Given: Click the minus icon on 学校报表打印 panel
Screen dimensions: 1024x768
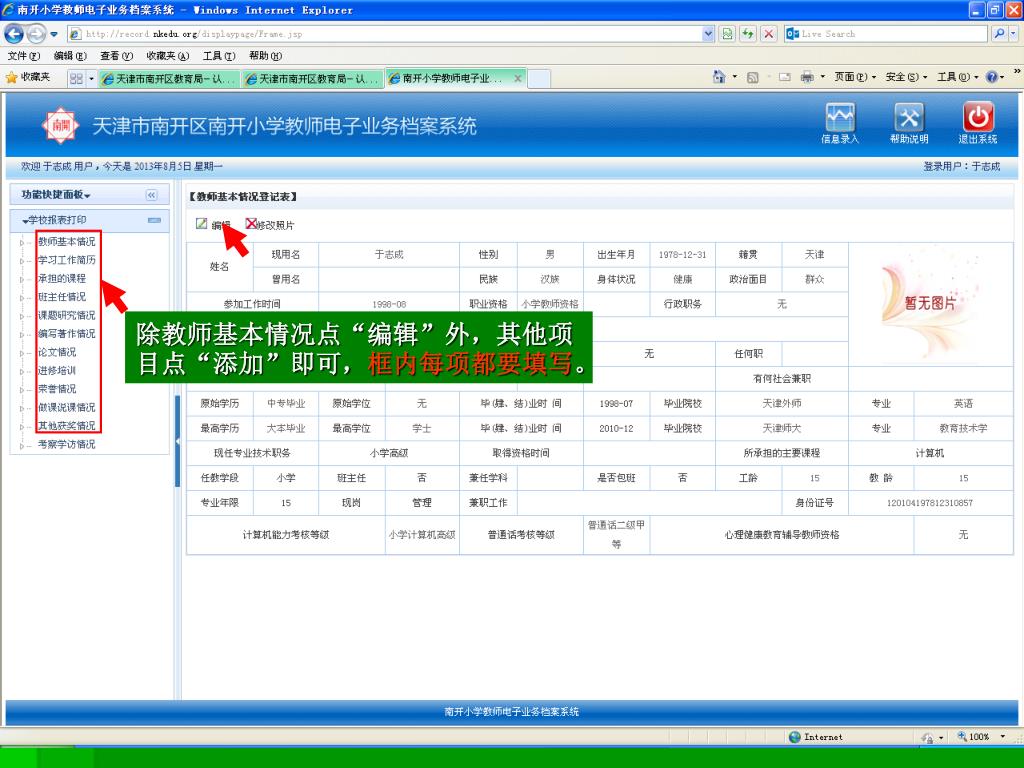Looking at the screenshot, I should [x=154, y=220].
